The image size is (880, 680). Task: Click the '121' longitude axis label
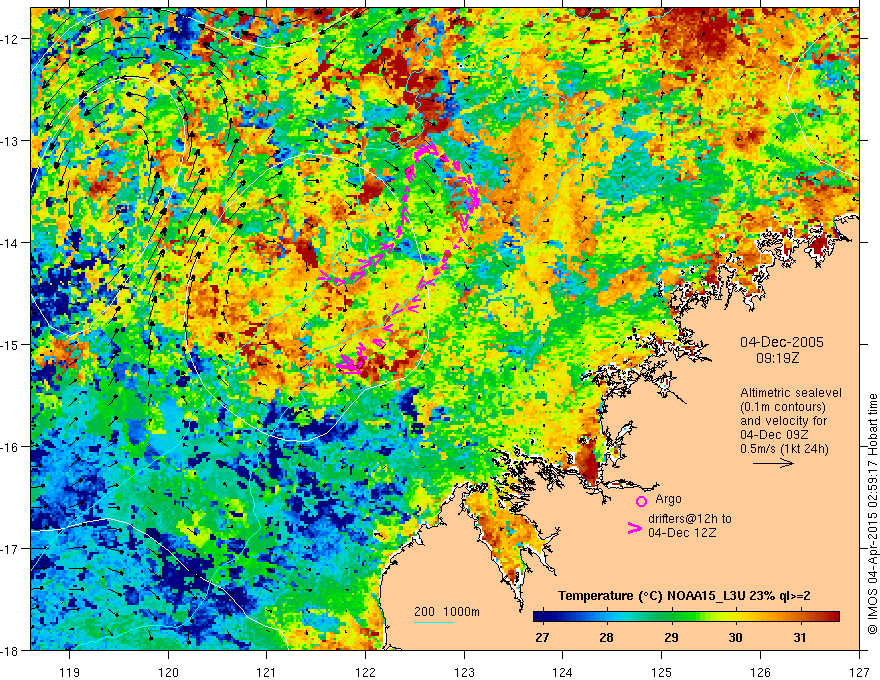click(267, 672)
